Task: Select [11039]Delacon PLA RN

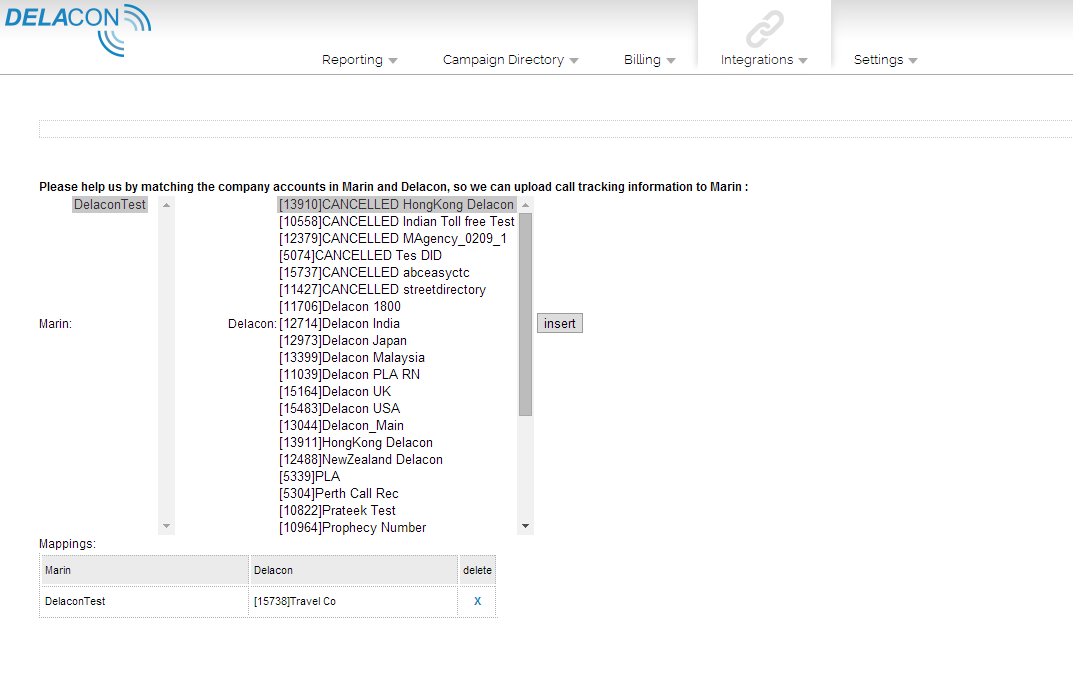Action: point(397,374)
